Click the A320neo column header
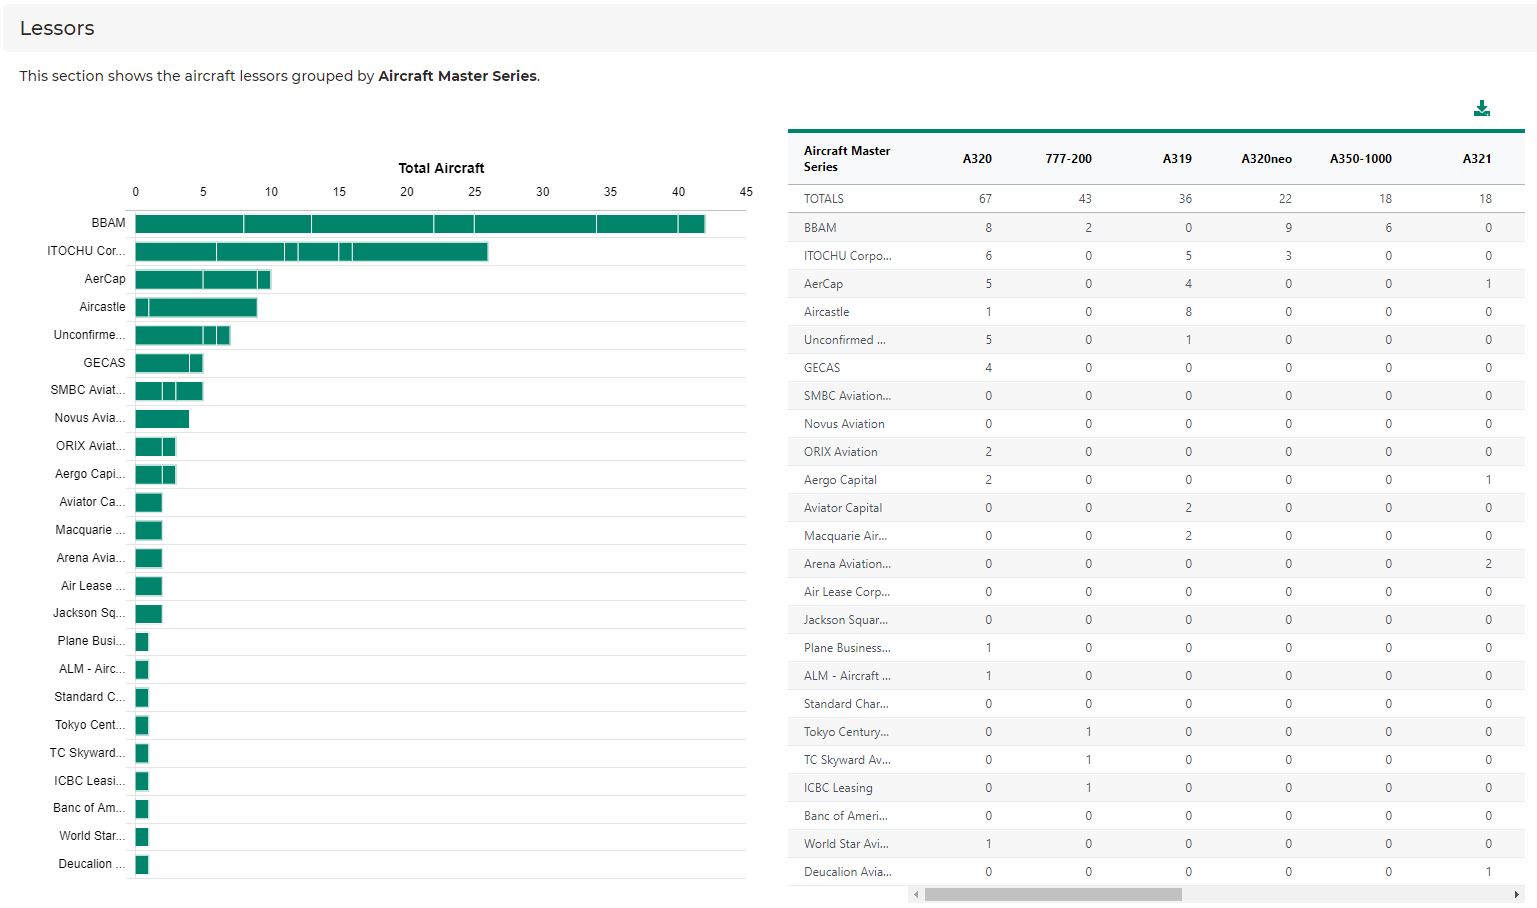Viewport: 1537px width, 908px height. click(1266, 158)
